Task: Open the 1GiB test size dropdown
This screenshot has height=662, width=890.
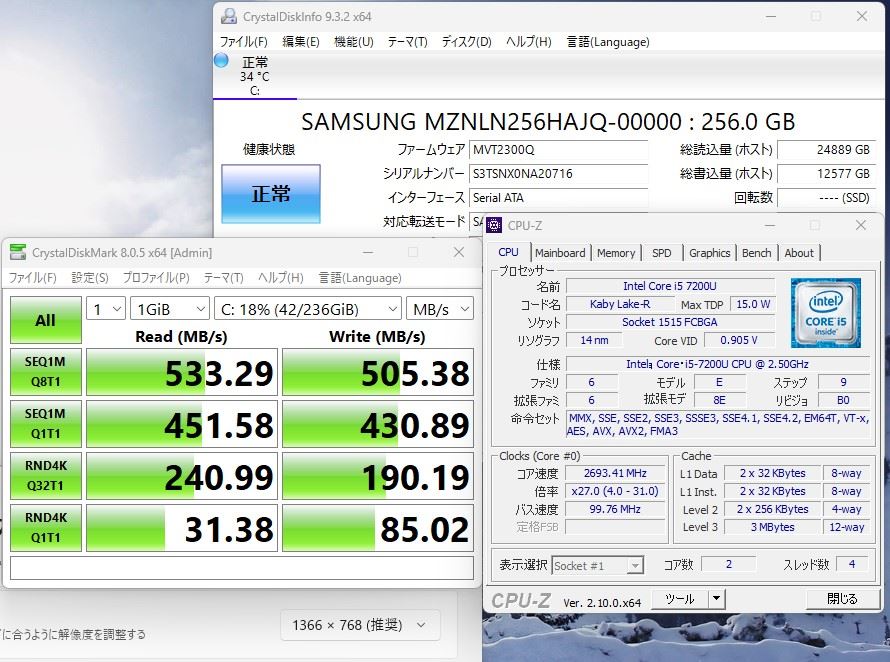Action: coord(170,309)
